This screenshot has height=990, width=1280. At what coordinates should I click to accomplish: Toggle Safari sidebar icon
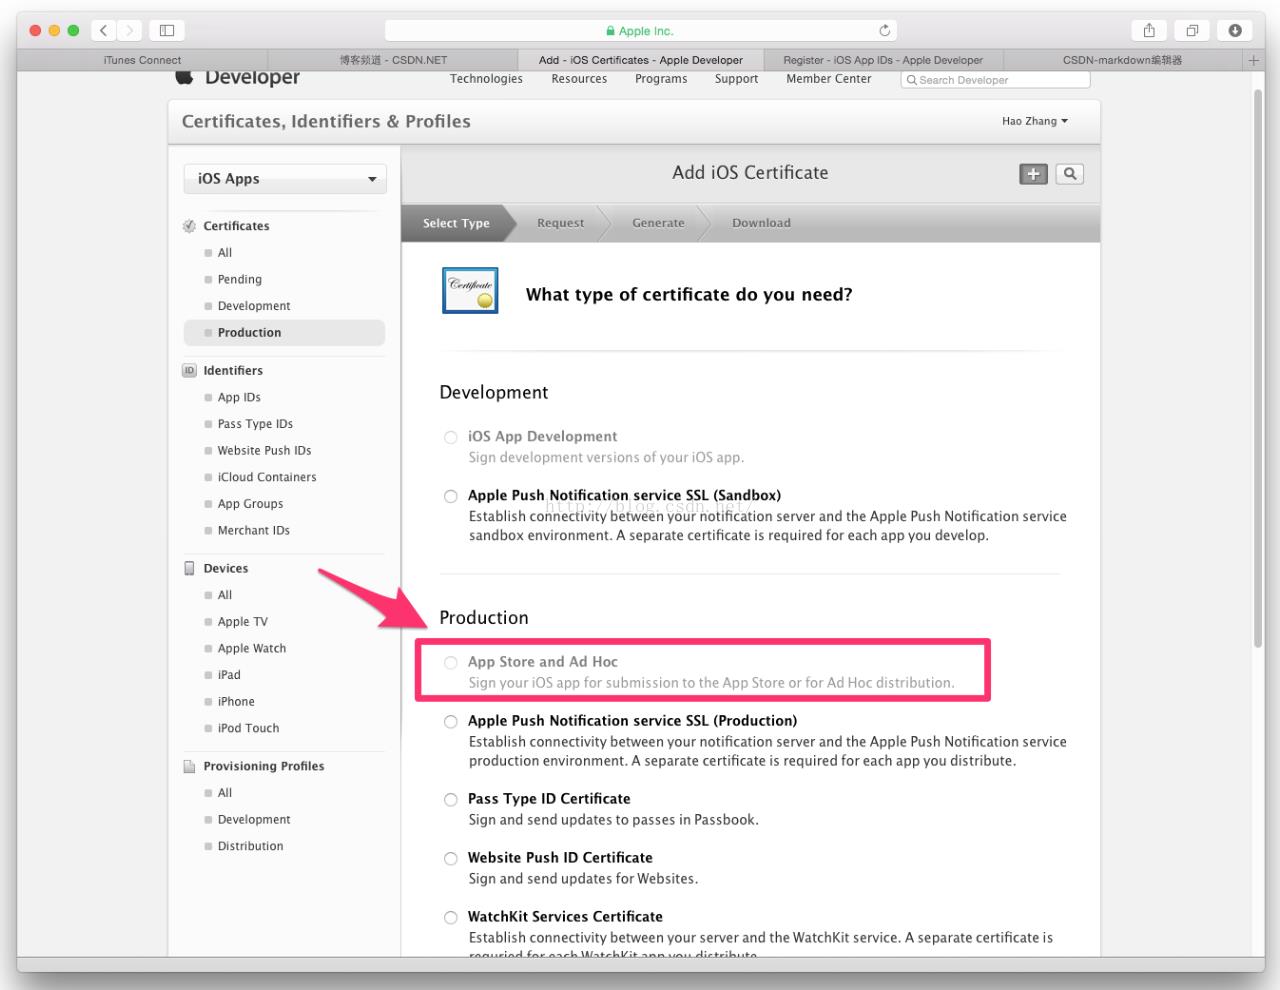tap(167, 31)
